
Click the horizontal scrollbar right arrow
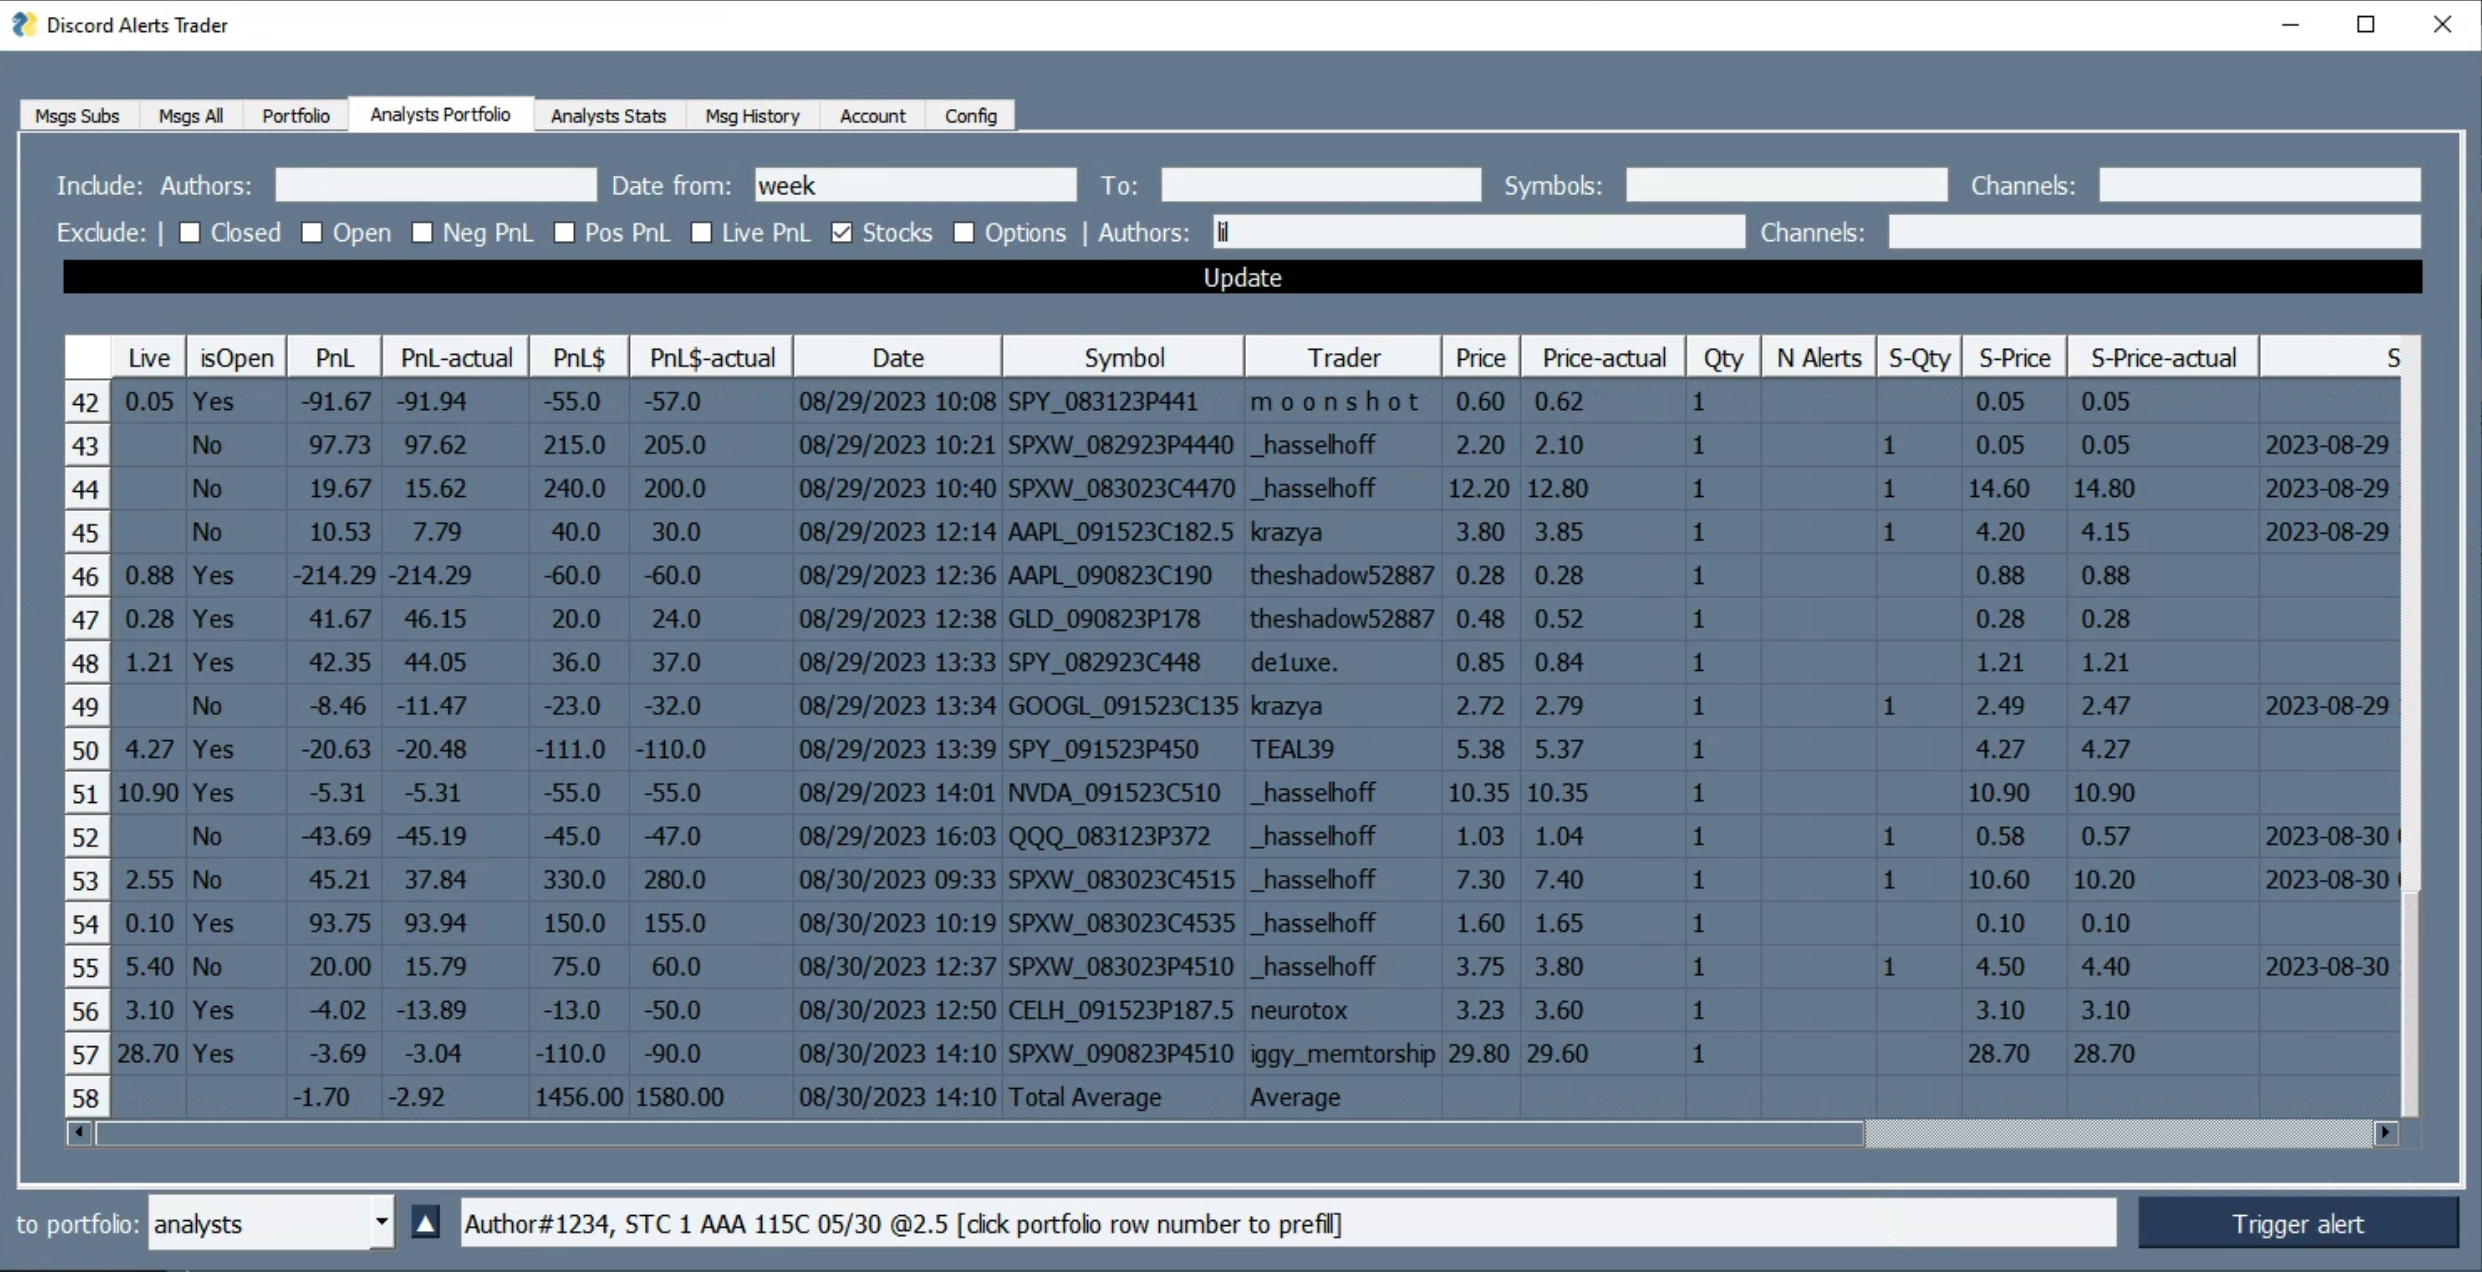pos(2386,1133)
